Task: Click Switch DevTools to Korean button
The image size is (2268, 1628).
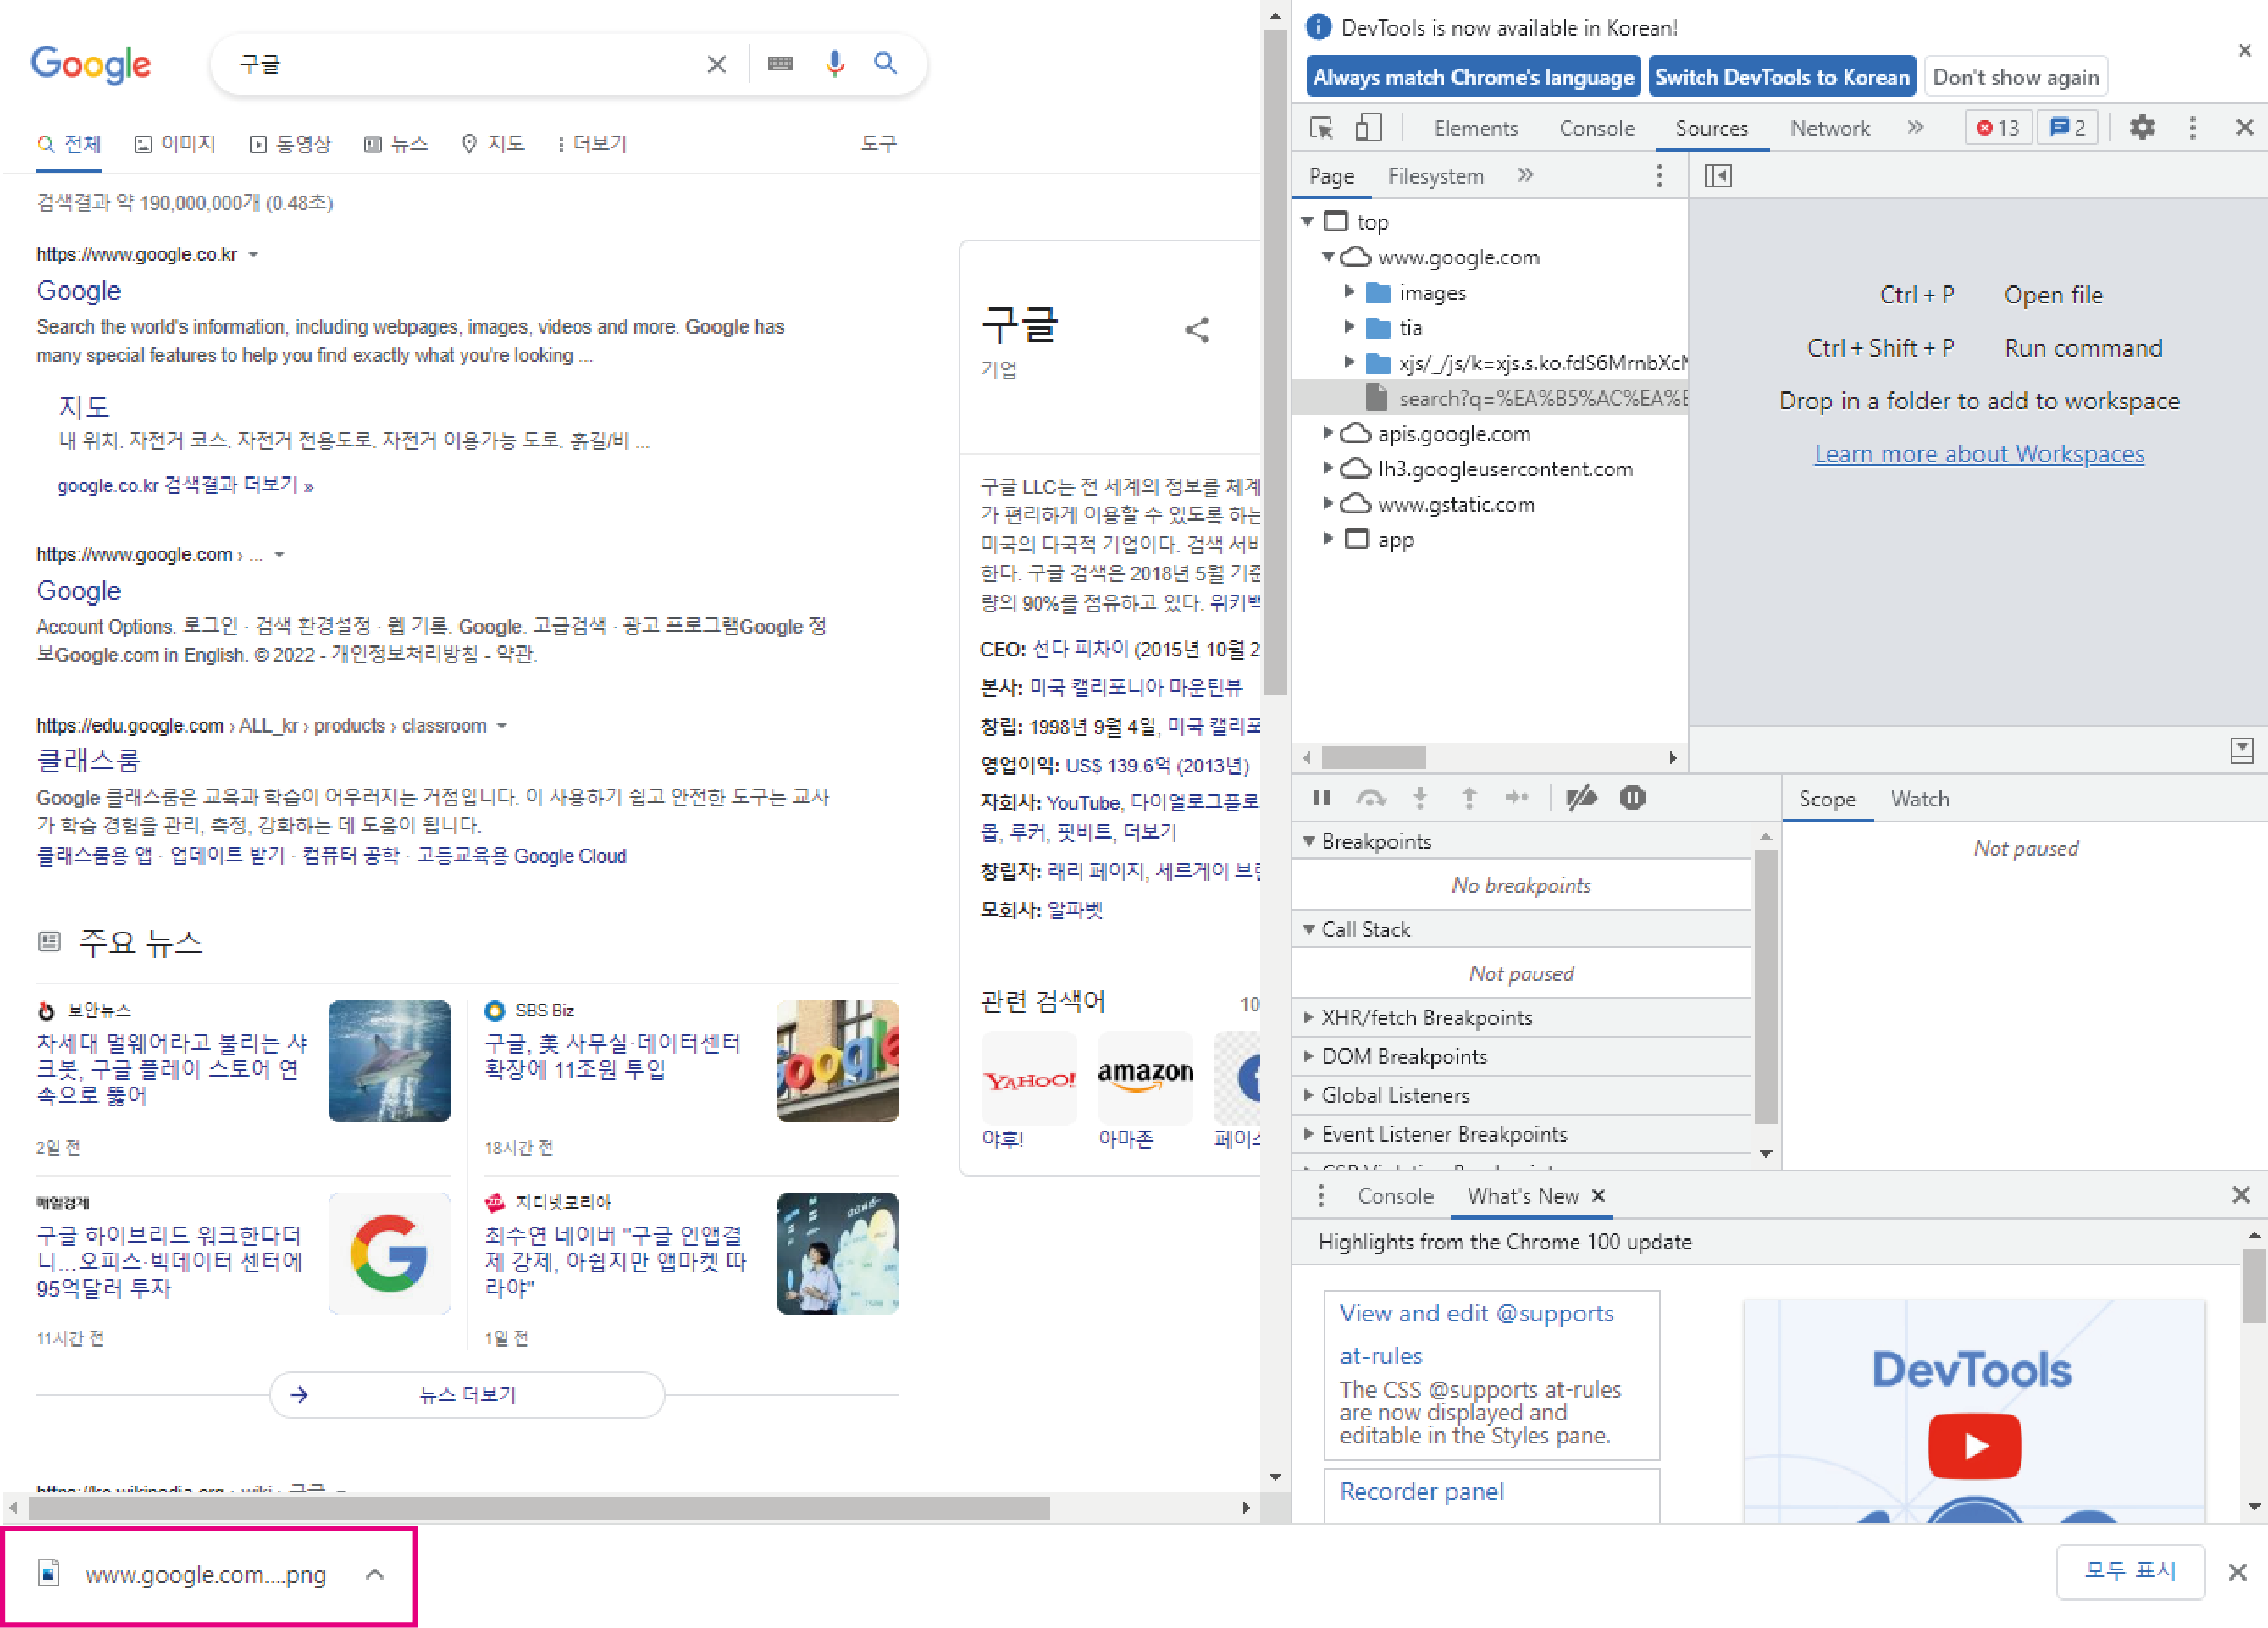Action: coord(1781,77)
